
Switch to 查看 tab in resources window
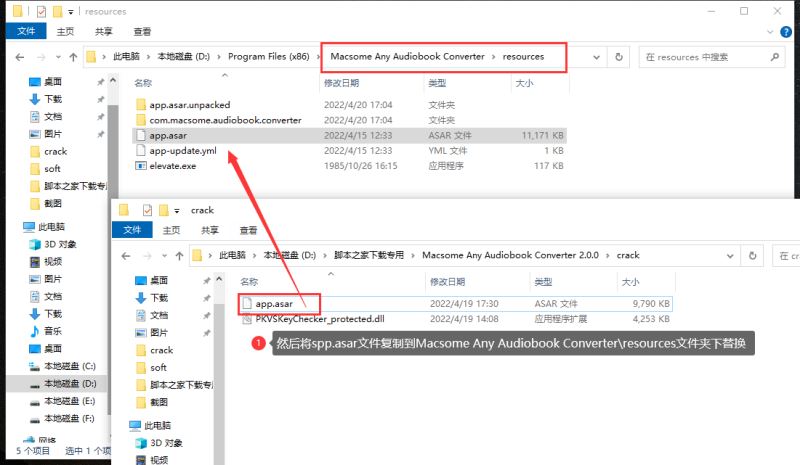pyautogui.click(x=142, y=32)
